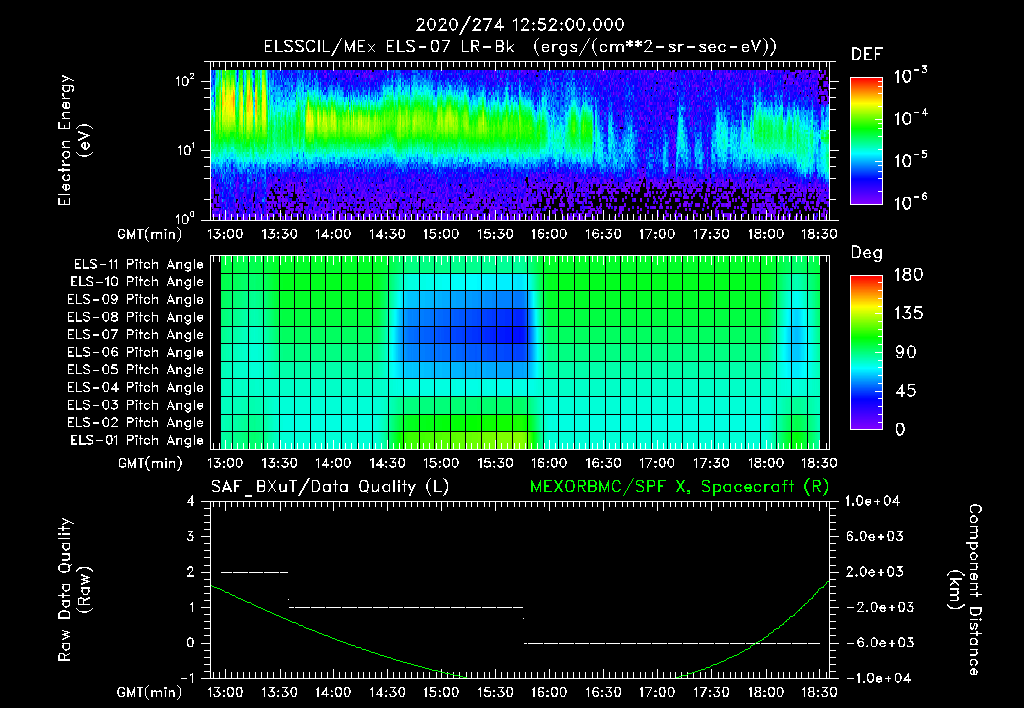Click the plot timestamp title 2020/274 12:52:00.000

(520, 25)
